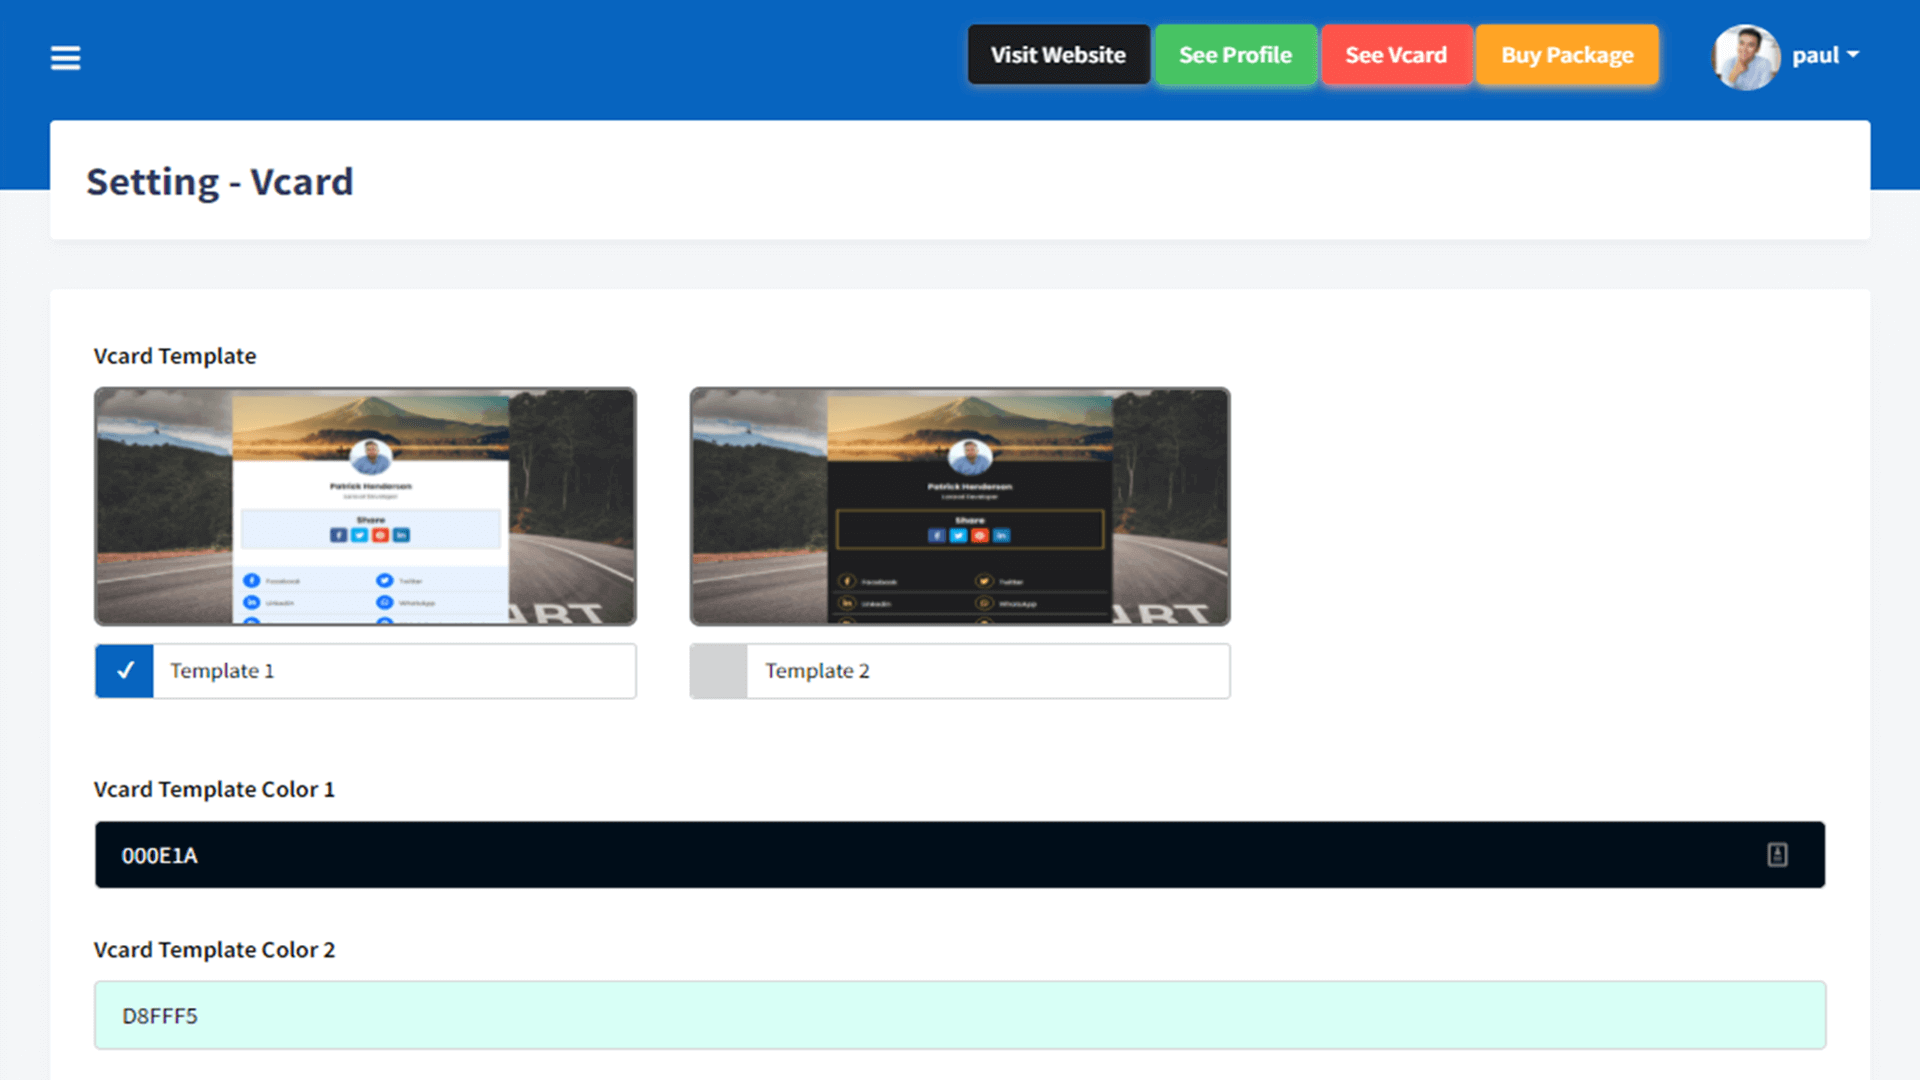Click the Google Plus share icon in Template 2 preview
This screenshot has height=1080, width=1920.
pyautogui.click(x=980, y=535)
